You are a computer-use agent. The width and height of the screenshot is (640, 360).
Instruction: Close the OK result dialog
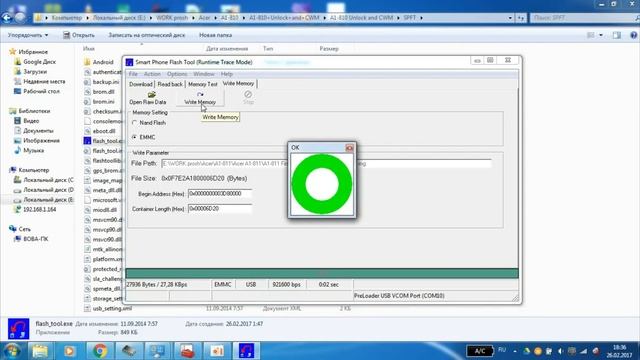[349, 148]
